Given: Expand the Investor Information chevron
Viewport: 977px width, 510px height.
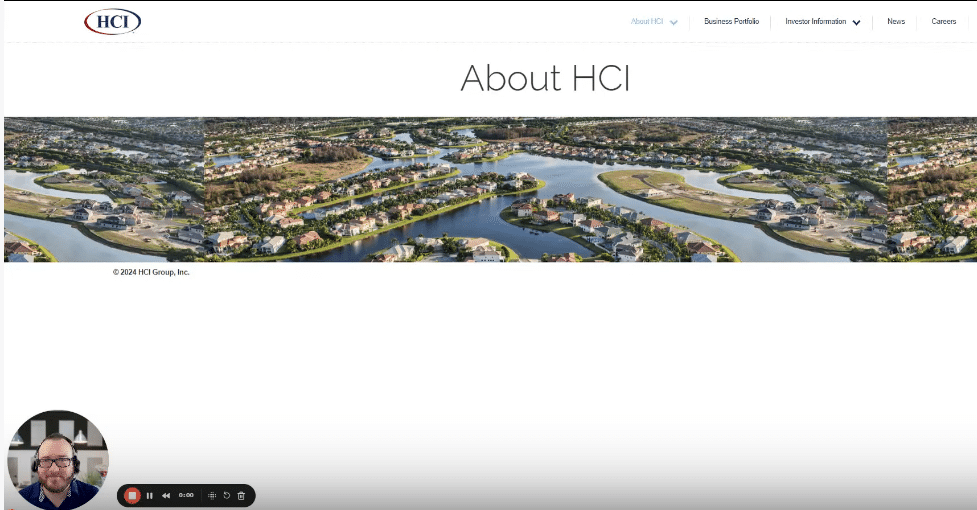Looking at the screenshot, I should click(x=857, y=22).
